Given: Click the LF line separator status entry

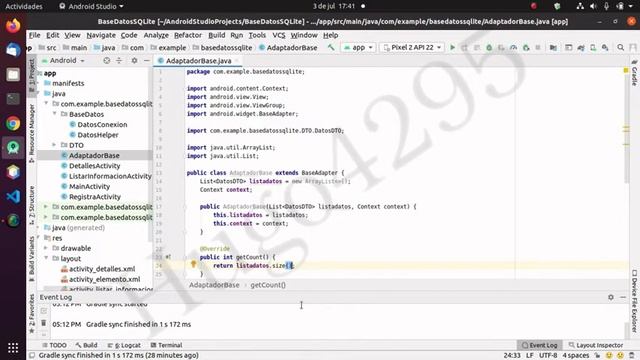Looking at the screenshot, I should tap(530, 355).
